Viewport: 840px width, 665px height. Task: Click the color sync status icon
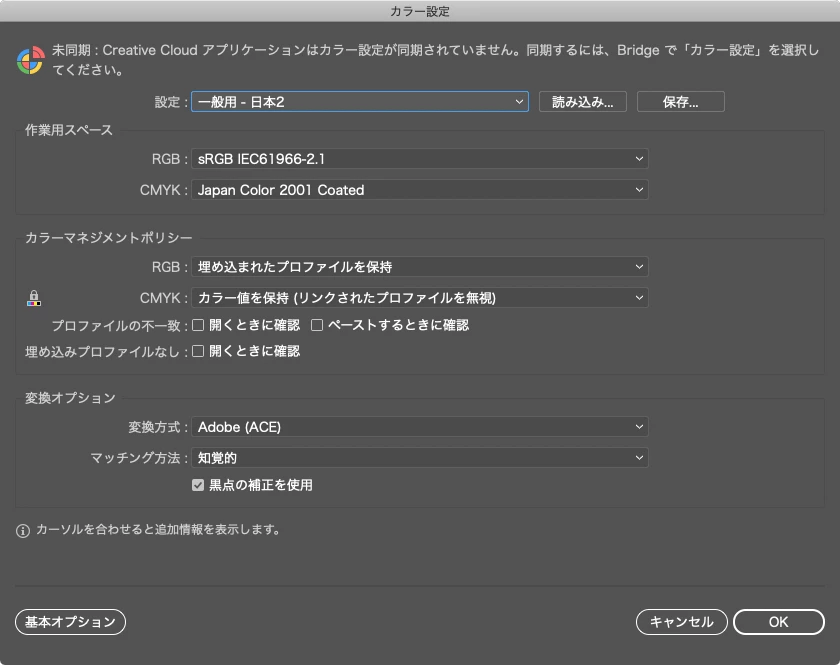tap(31, 60)
